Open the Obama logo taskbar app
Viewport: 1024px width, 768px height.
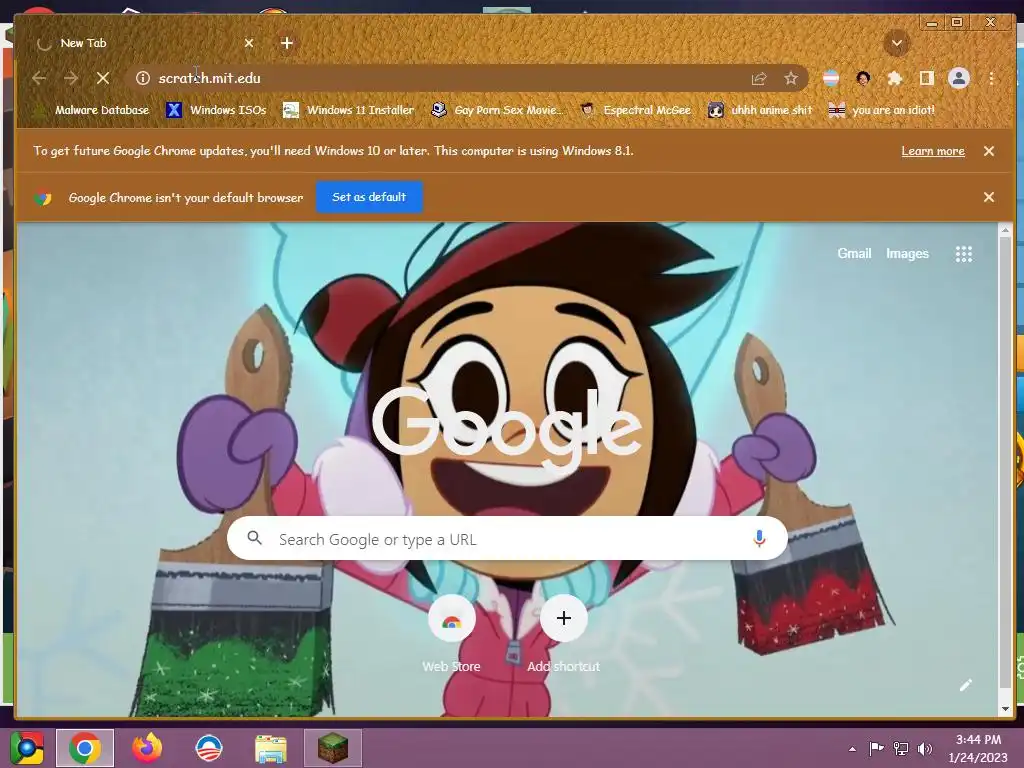[x=209, y=748]
